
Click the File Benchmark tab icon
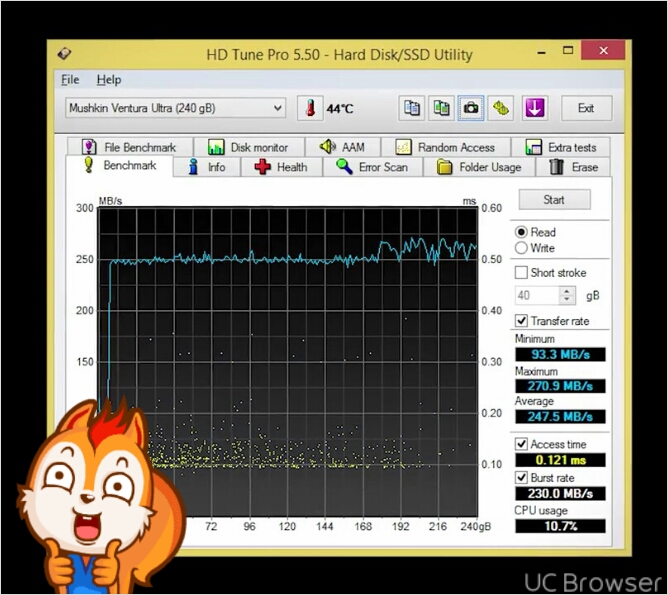89,147
